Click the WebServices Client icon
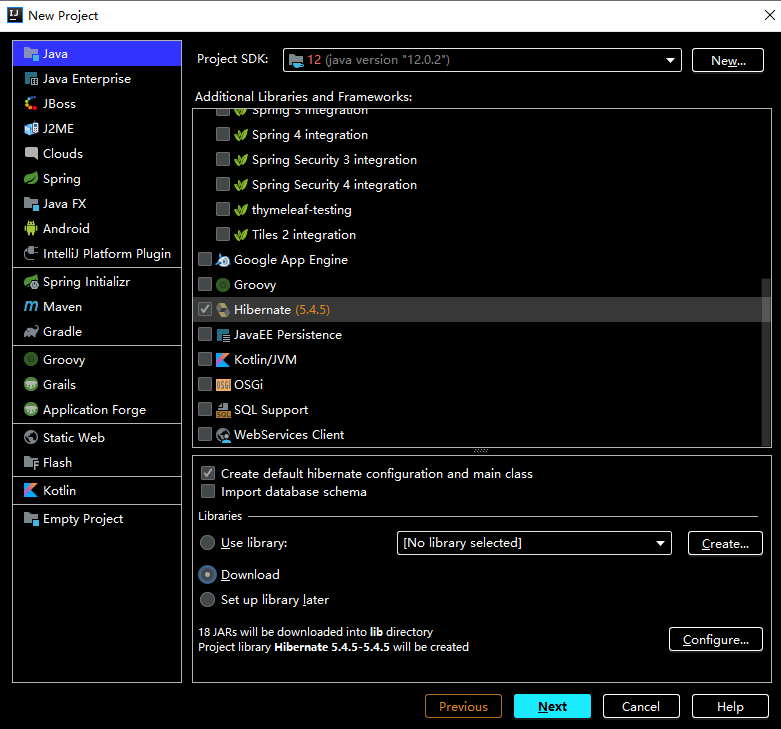 [x=223, y=435]
